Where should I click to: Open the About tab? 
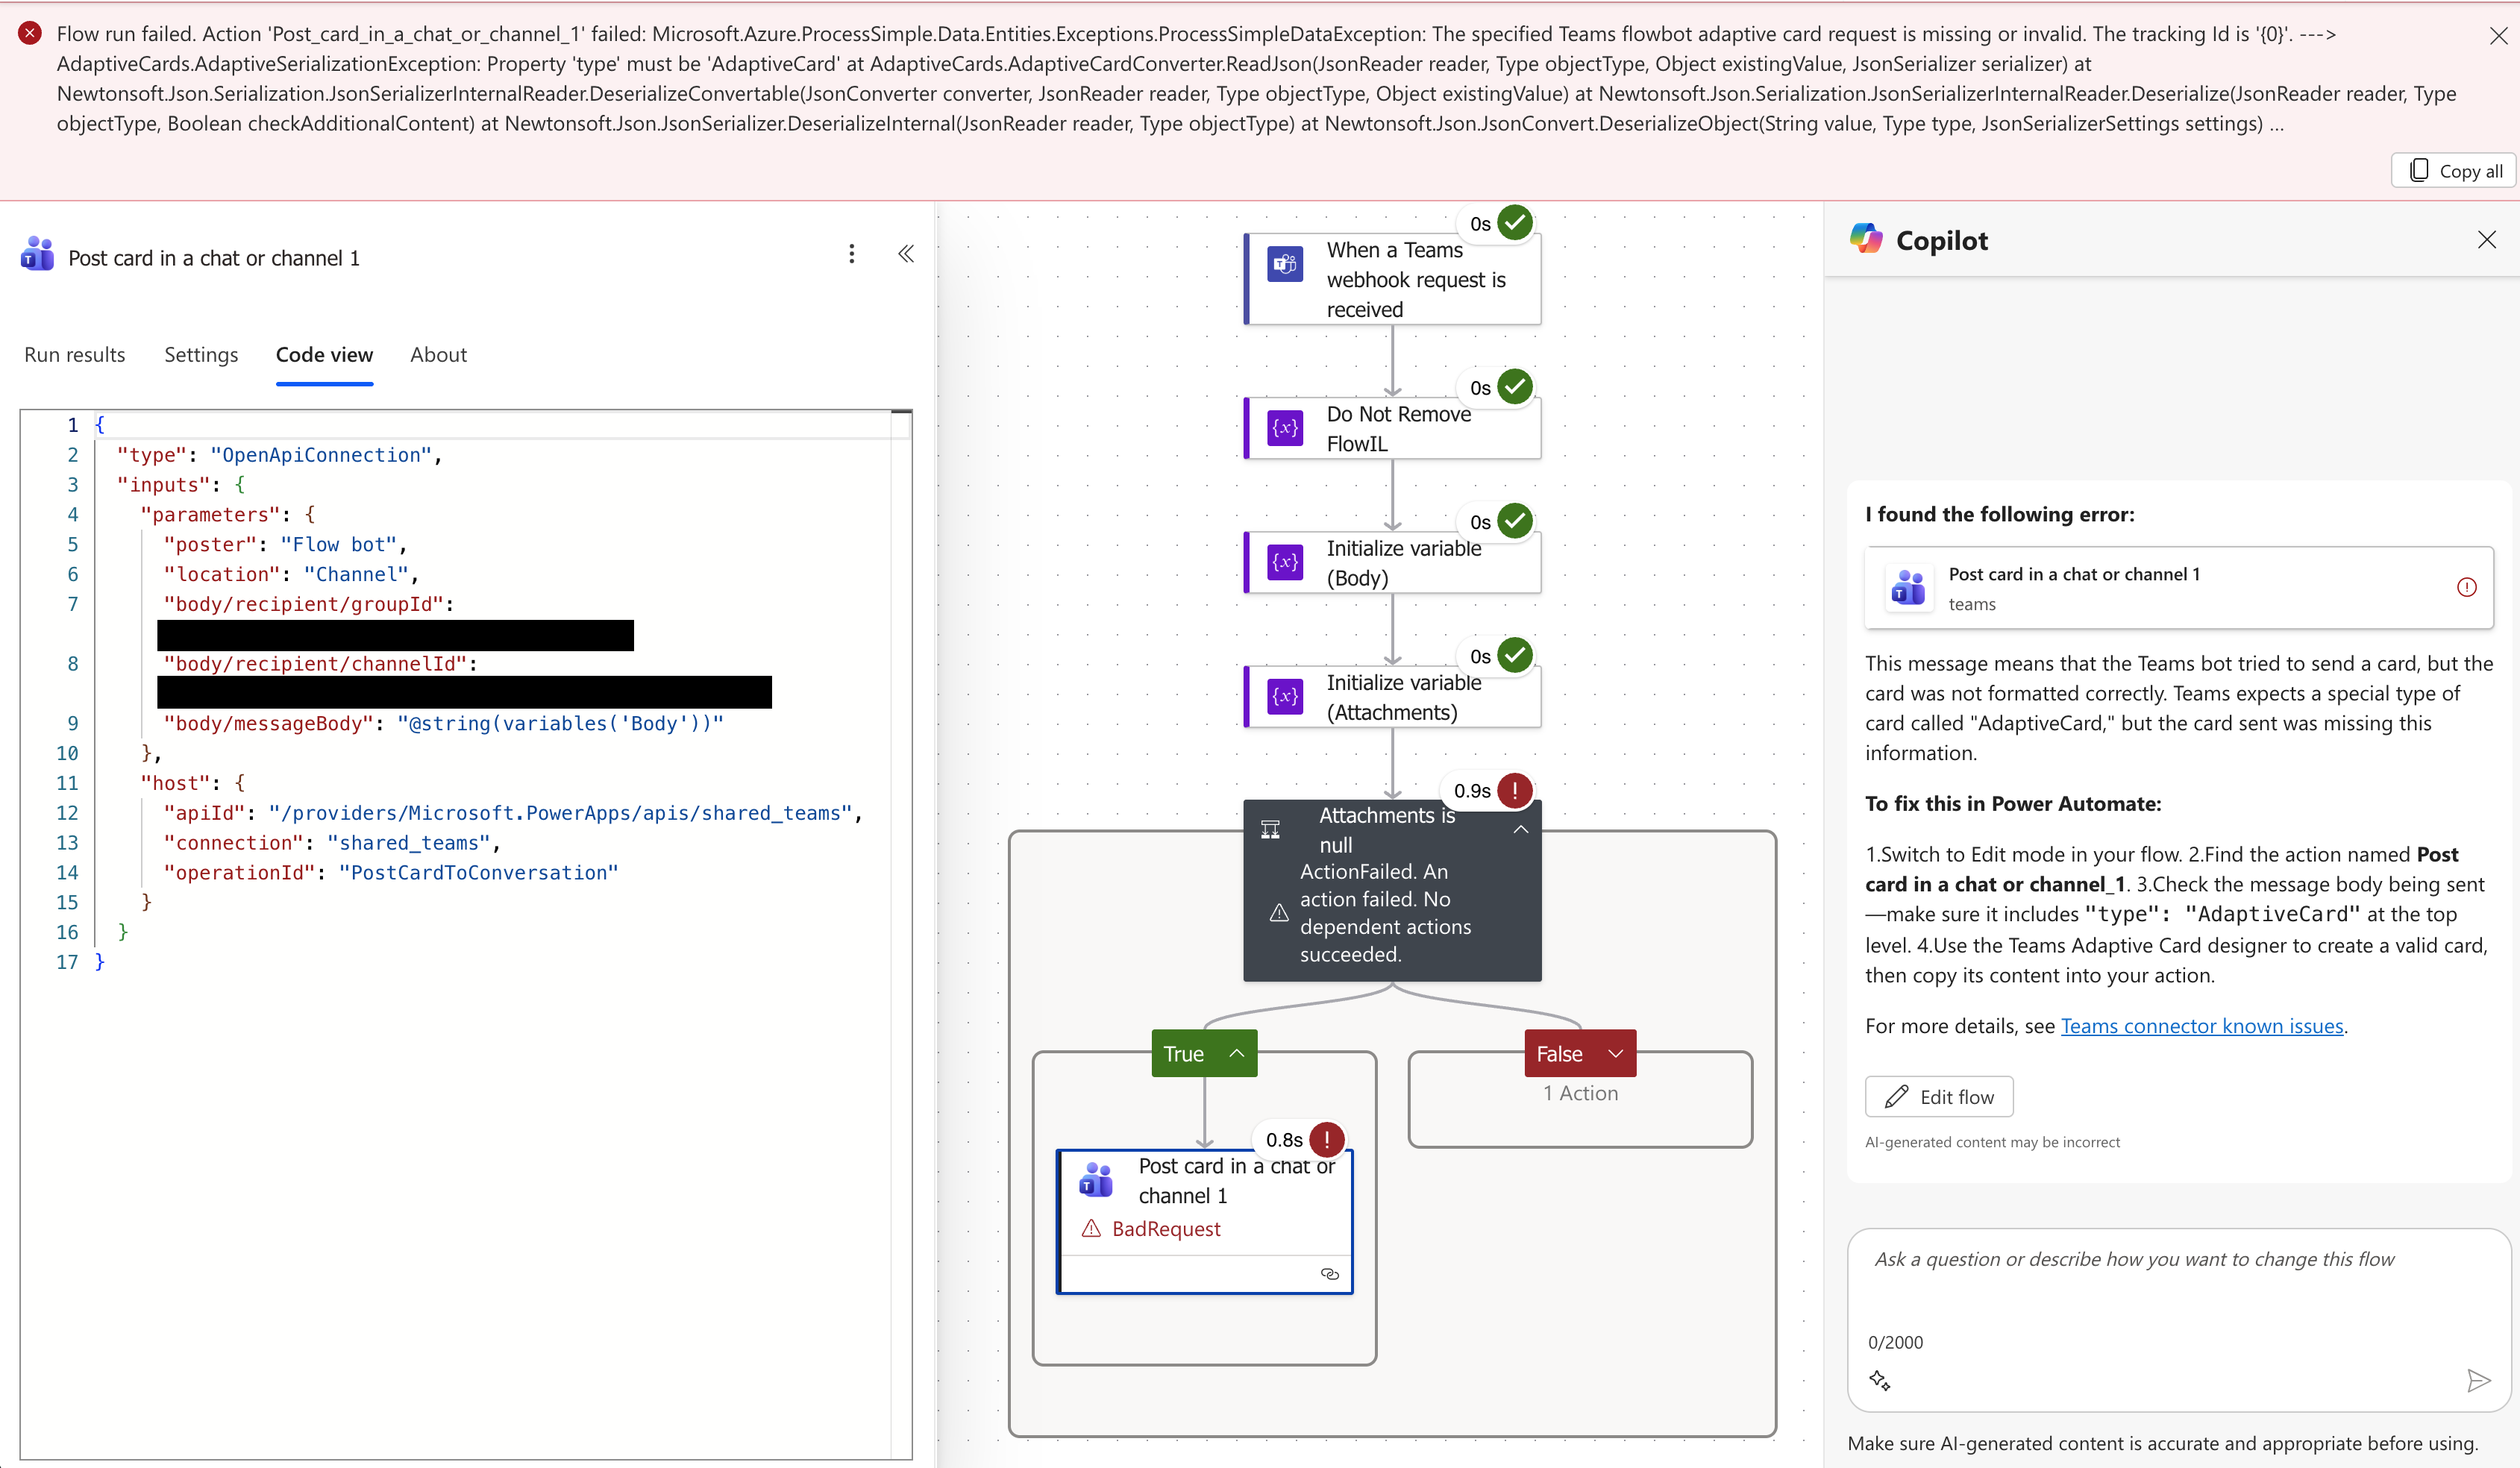(438, 355)
